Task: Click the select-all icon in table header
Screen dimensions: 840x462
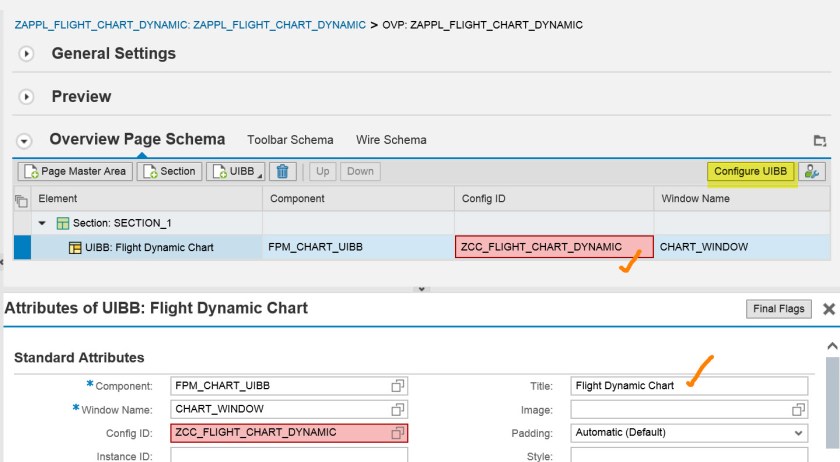Action: (21, 199)
